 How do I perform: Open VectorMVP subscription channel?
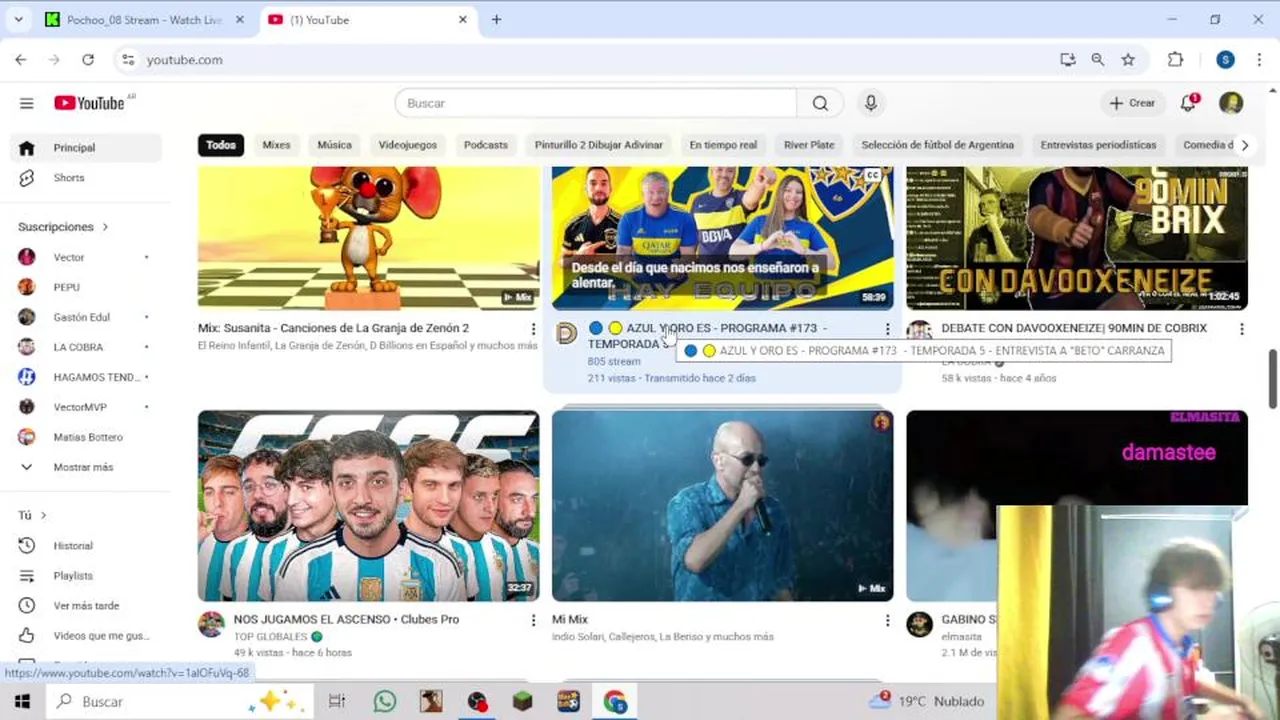87,407
